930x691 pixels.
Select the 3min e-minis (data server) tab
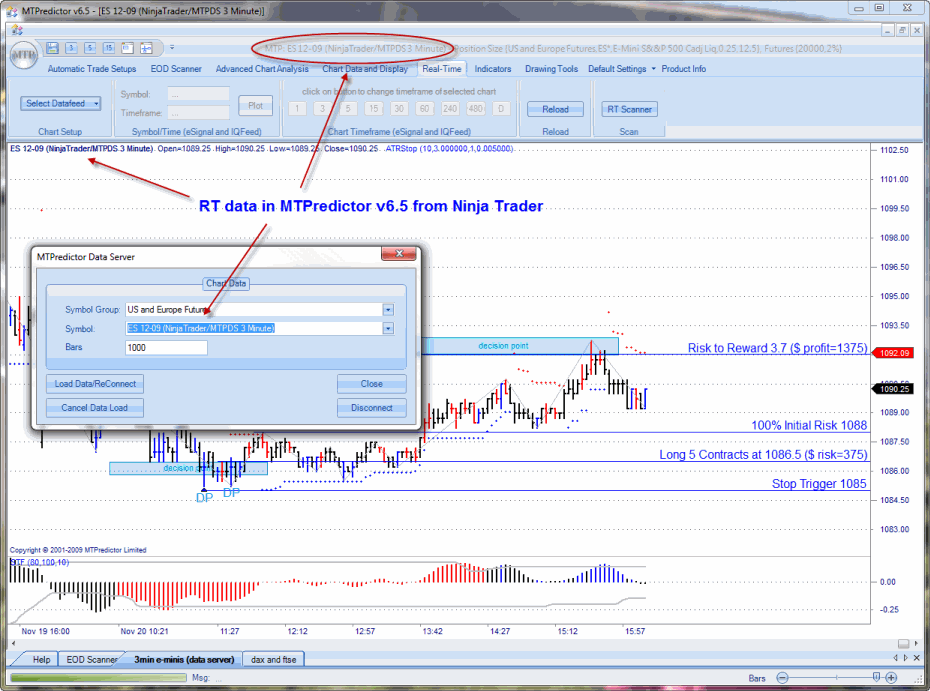coord(184,660)
